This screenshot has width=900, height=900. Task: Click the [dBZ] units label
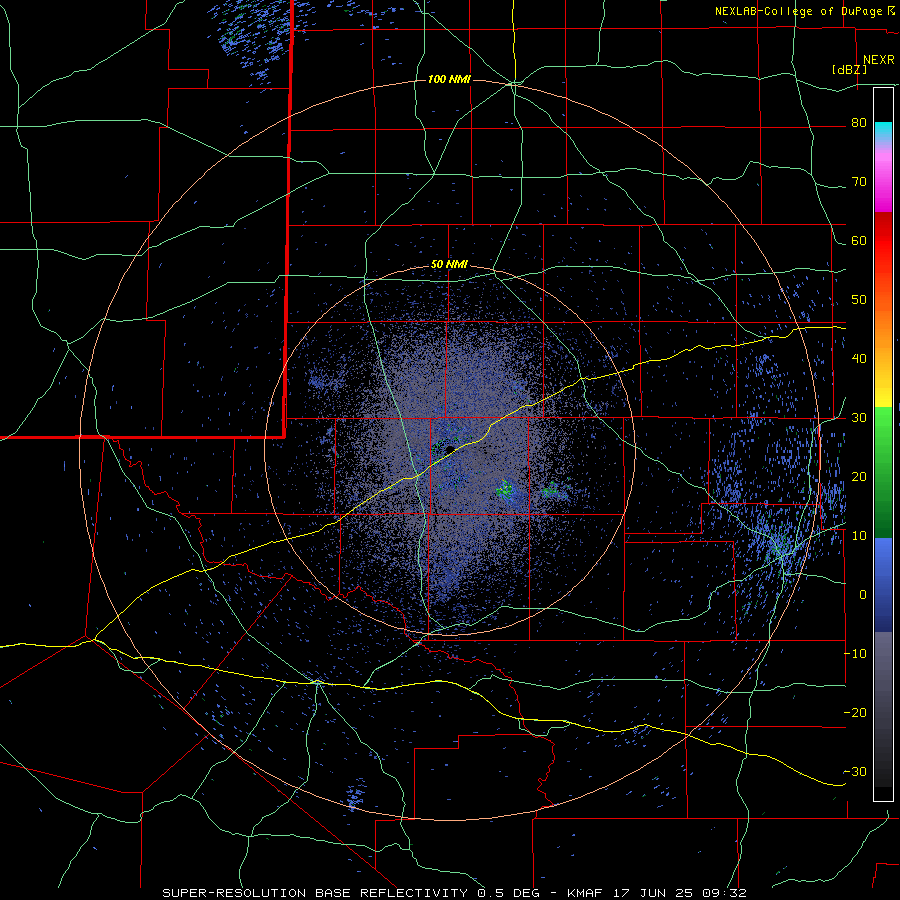(849, 70)
